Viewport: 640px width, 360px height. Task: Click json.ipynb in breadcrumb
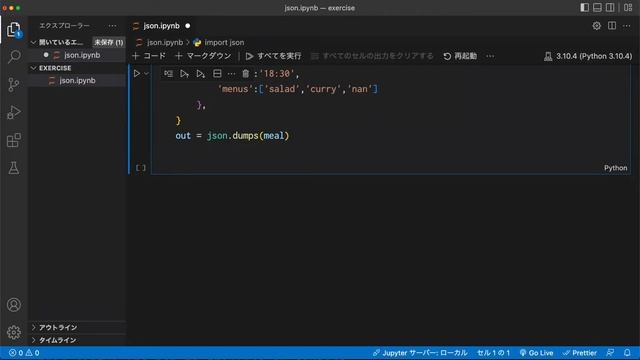165,42
